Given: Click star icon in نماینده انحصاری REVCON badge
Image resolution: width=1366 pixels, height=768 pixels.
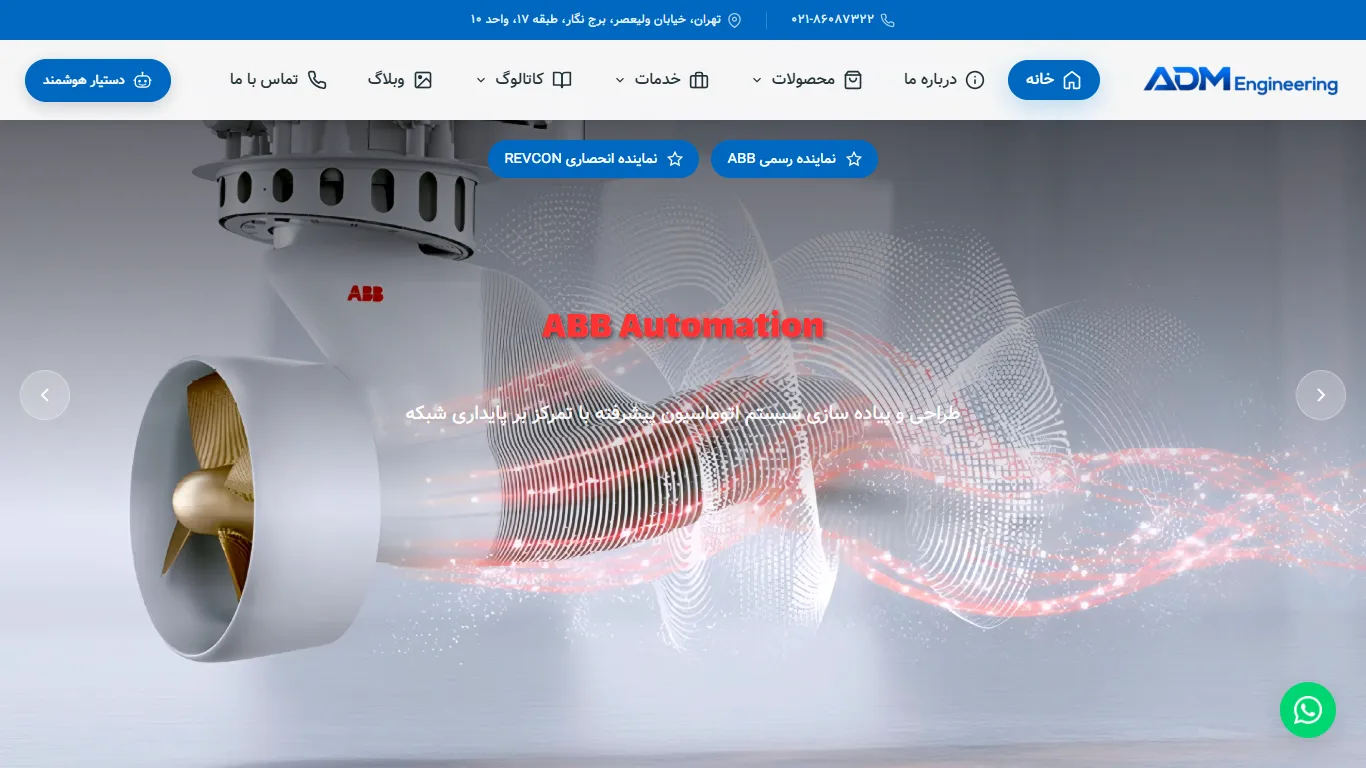Looking at the screenshot, I should (x=675, y=159).
